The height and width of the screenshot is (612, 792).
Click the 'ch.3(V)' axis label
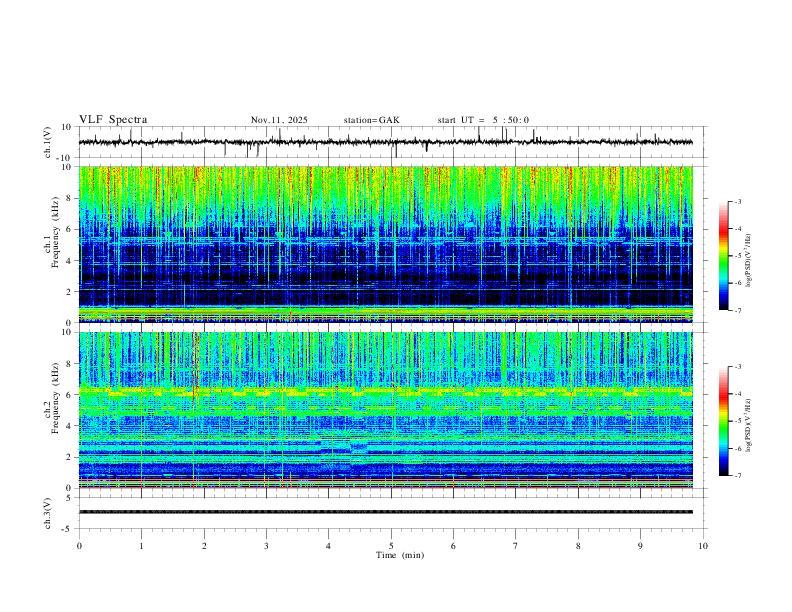48,513
